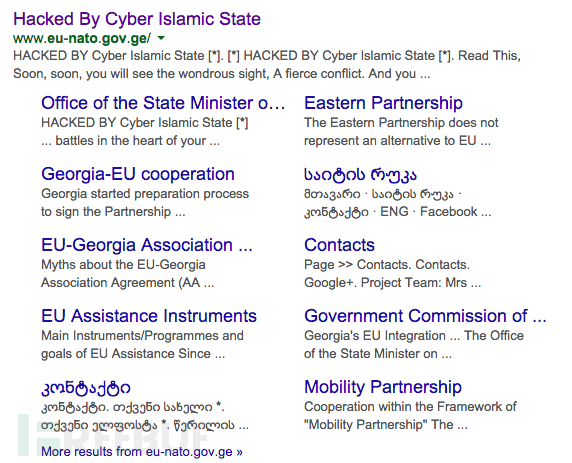This screenshot has width=572, height=463.
Task: Open the 'EU-Georgia Association ...' sitelink
Action: (x=147, y=245)
